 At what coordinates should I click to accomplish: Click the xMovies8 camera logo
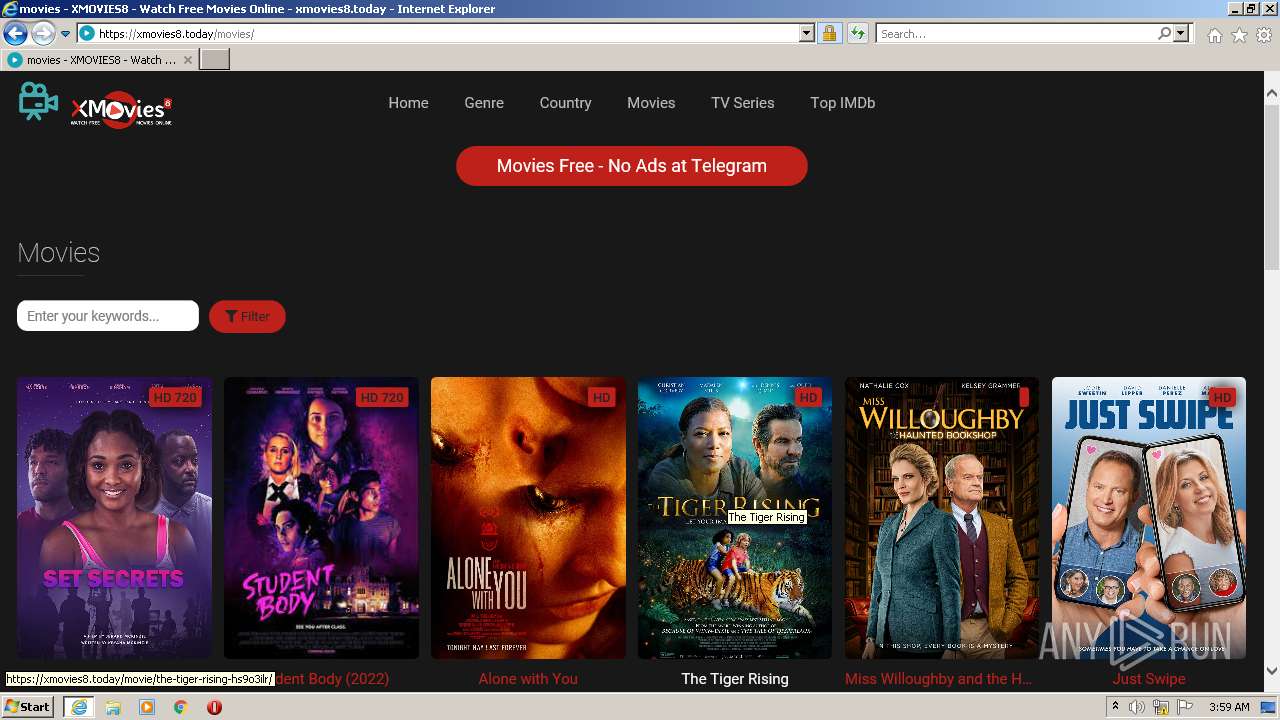point(37,101)
